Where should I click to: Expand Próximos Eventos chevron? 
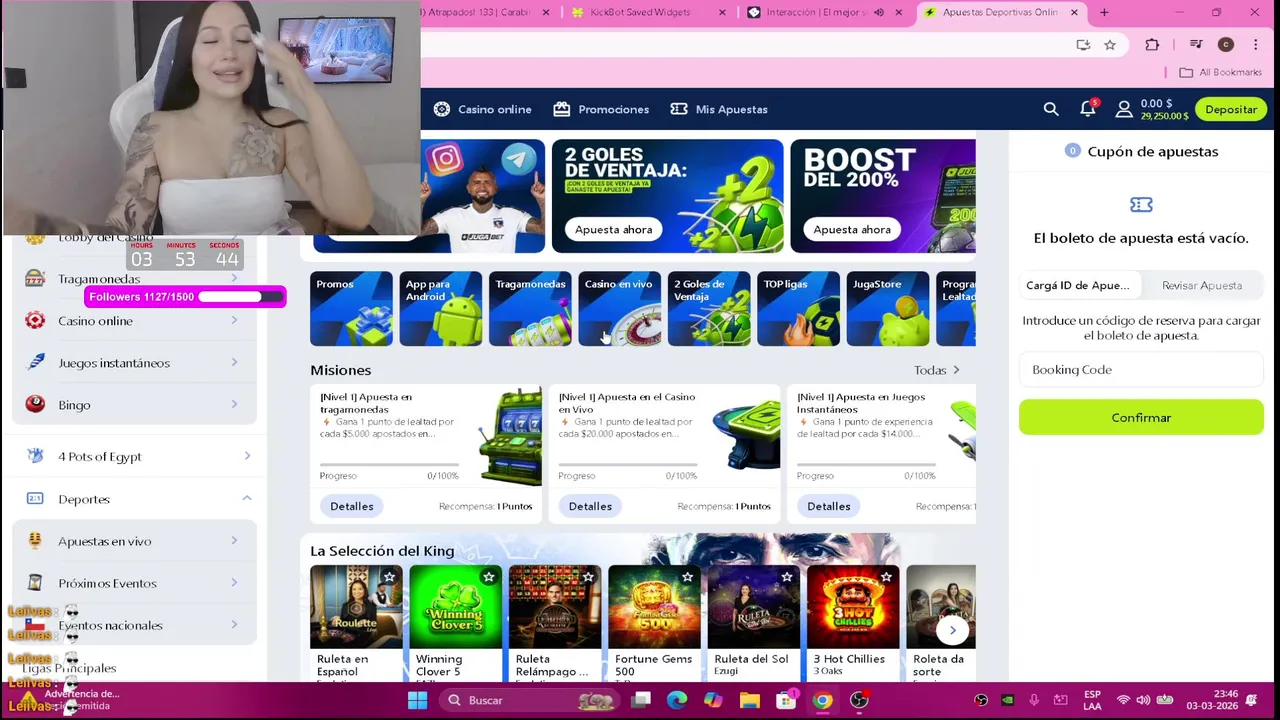coord(234,583)
